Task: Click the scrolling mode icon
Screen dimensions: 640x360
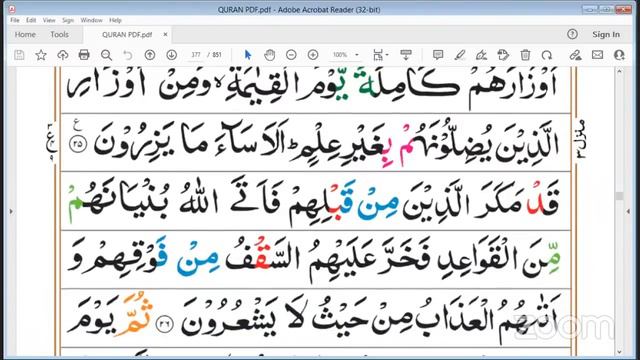Action: (x=406, y=55)
